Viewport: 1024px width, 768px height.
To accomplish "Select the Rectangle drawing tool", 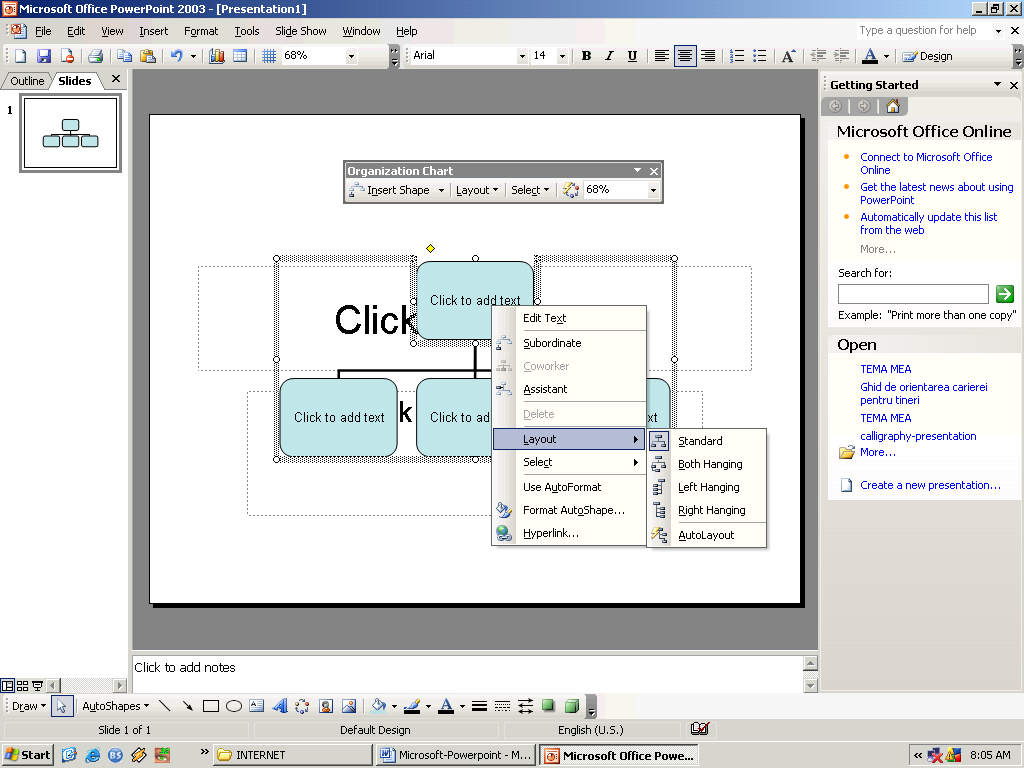I will tap(210, 706).
